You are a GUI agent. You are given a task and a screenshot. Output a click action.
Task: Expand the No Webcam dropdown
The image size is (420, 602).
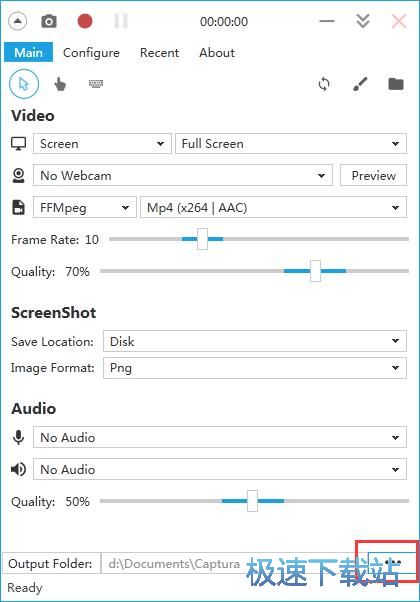tap(183, 175)
